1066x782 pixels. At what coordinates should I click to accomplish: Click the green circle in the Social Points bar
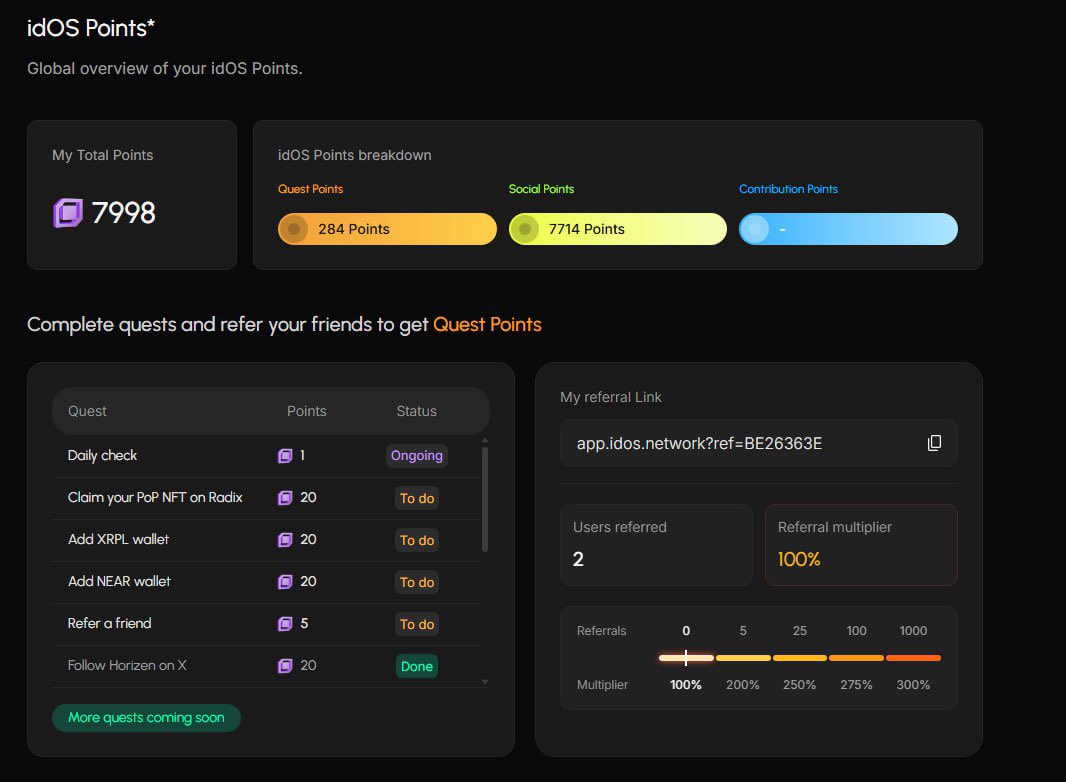click(x=525, y=229)
